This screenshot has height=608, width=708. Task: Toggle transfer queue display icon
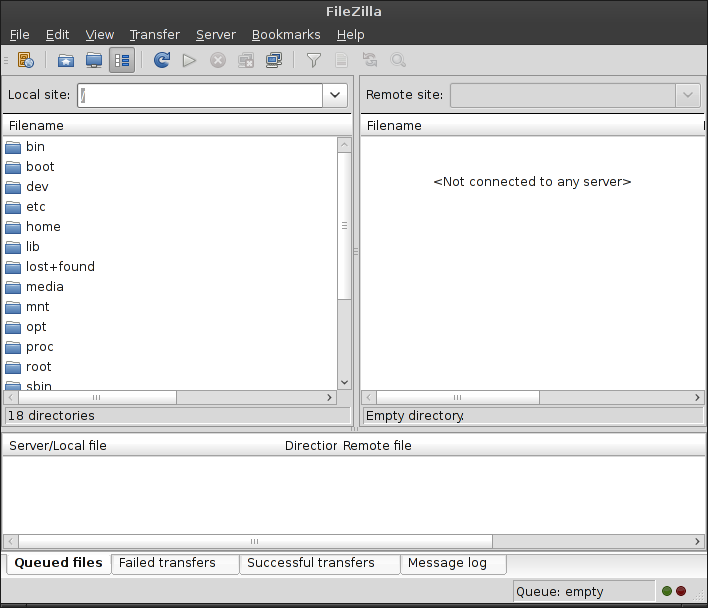click(122, 60)
